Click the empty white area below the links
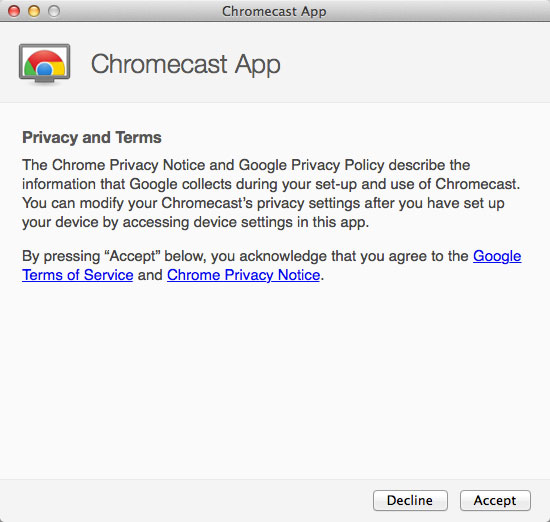The height and width of the screenshot is (522, 550). (275, 379)
